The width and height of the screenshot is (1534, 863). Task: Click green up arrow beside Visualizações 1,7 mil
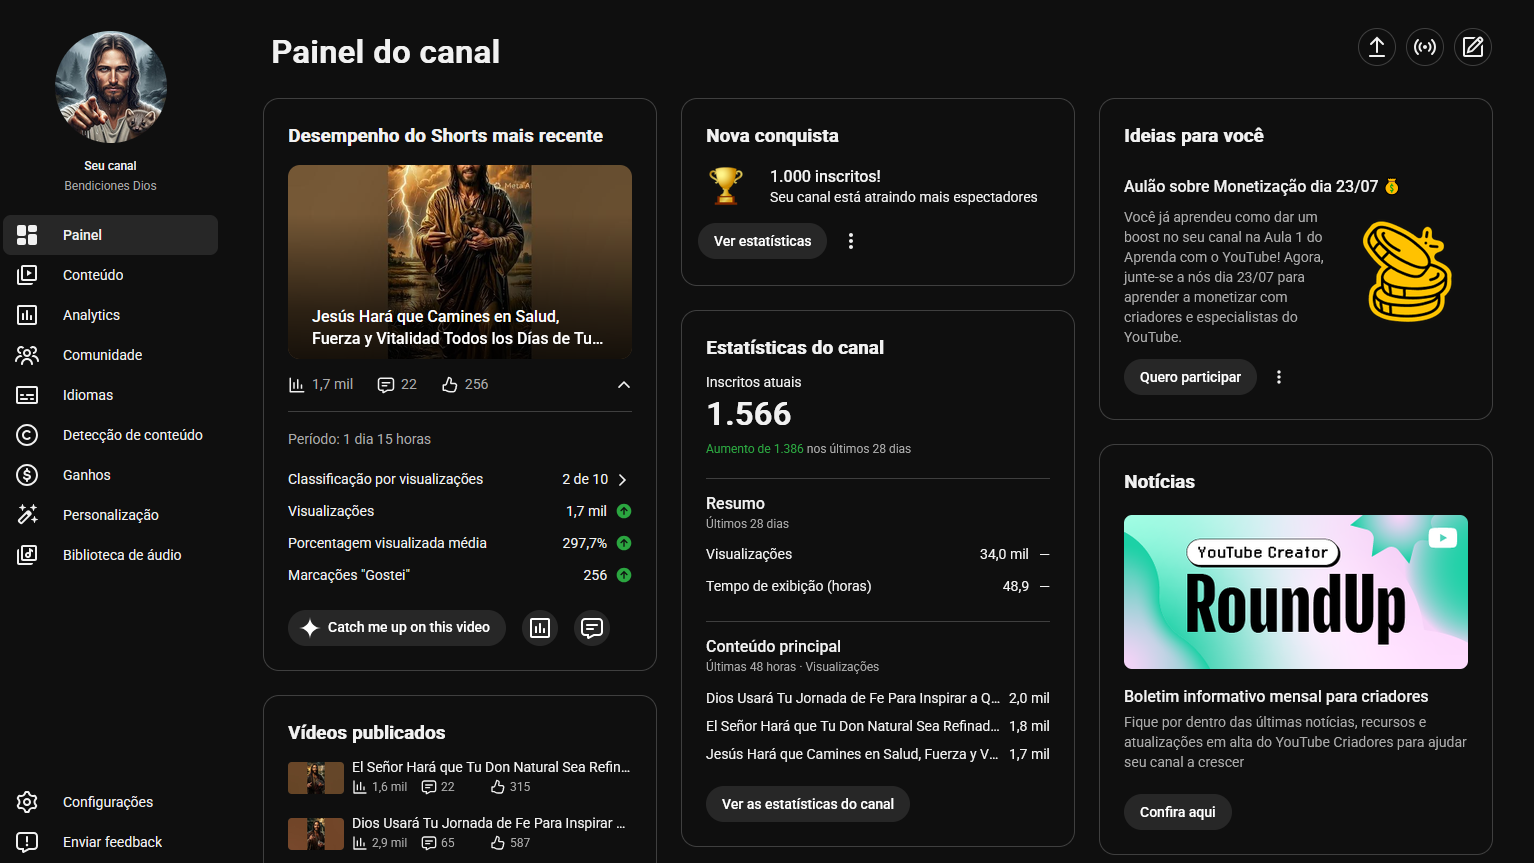(x=624, y=511)
